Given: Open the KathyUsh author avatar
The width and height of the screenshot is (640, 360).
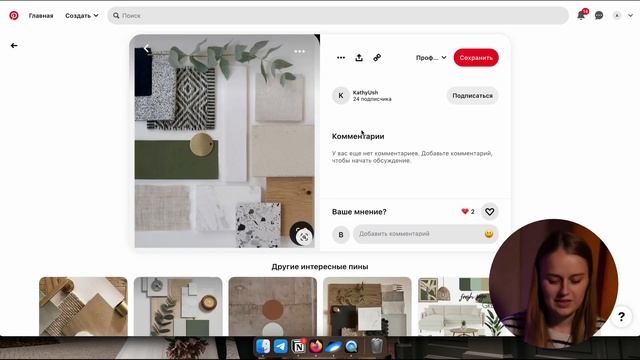Looking at the screenshot, I should click(x=341, y=96).
